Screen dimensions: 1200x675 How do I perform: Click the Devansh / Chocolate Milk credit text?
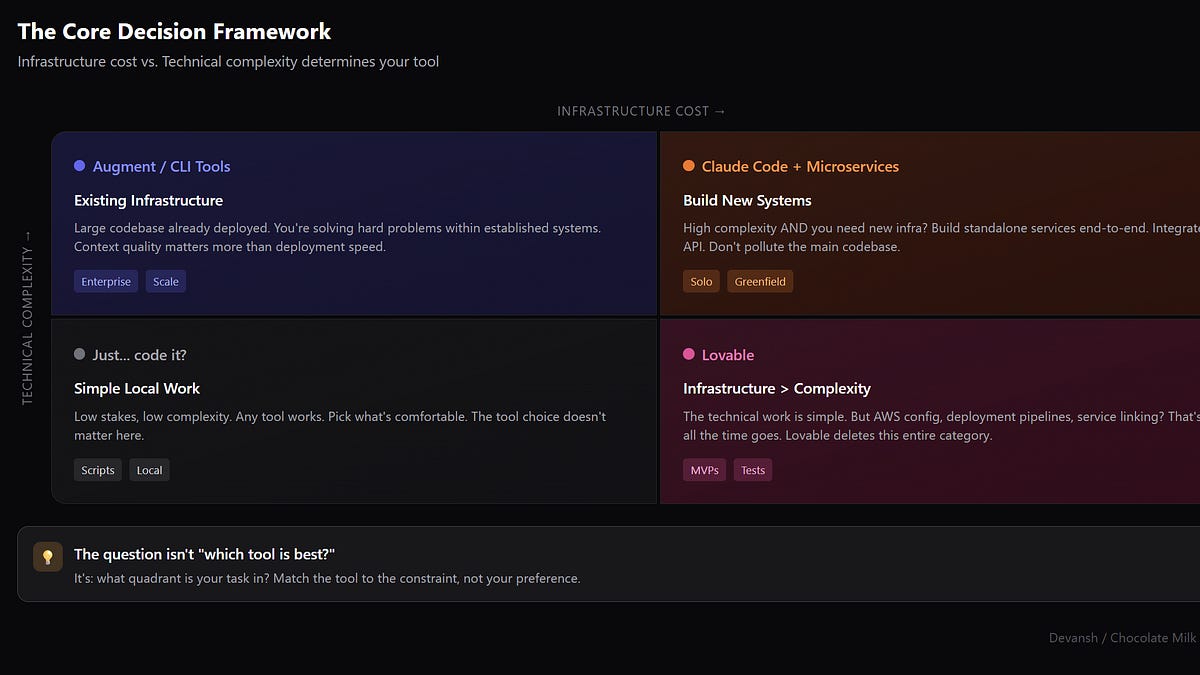tap(1122, 638)
